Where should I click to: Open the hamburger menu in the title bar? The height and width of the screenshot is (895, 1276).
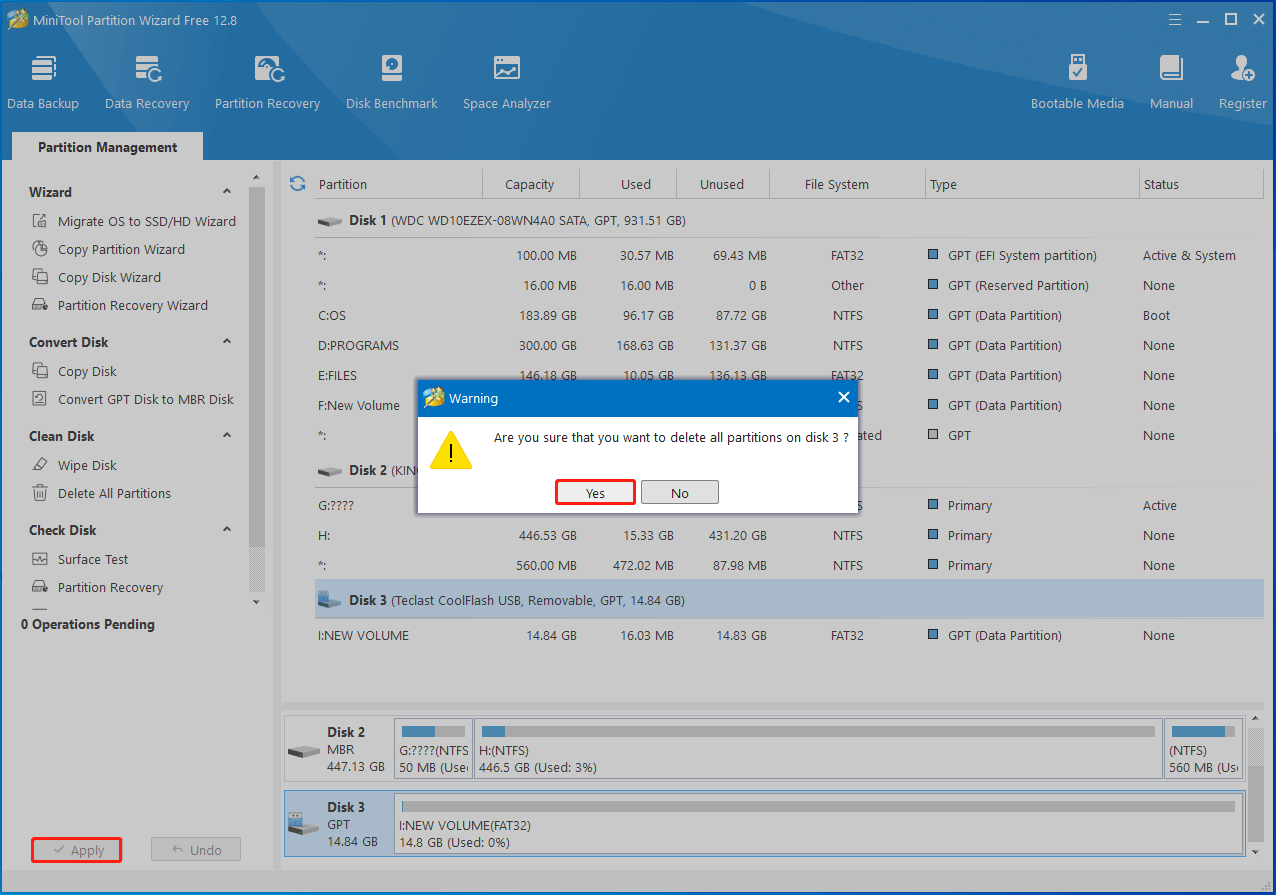point(1174,19)
